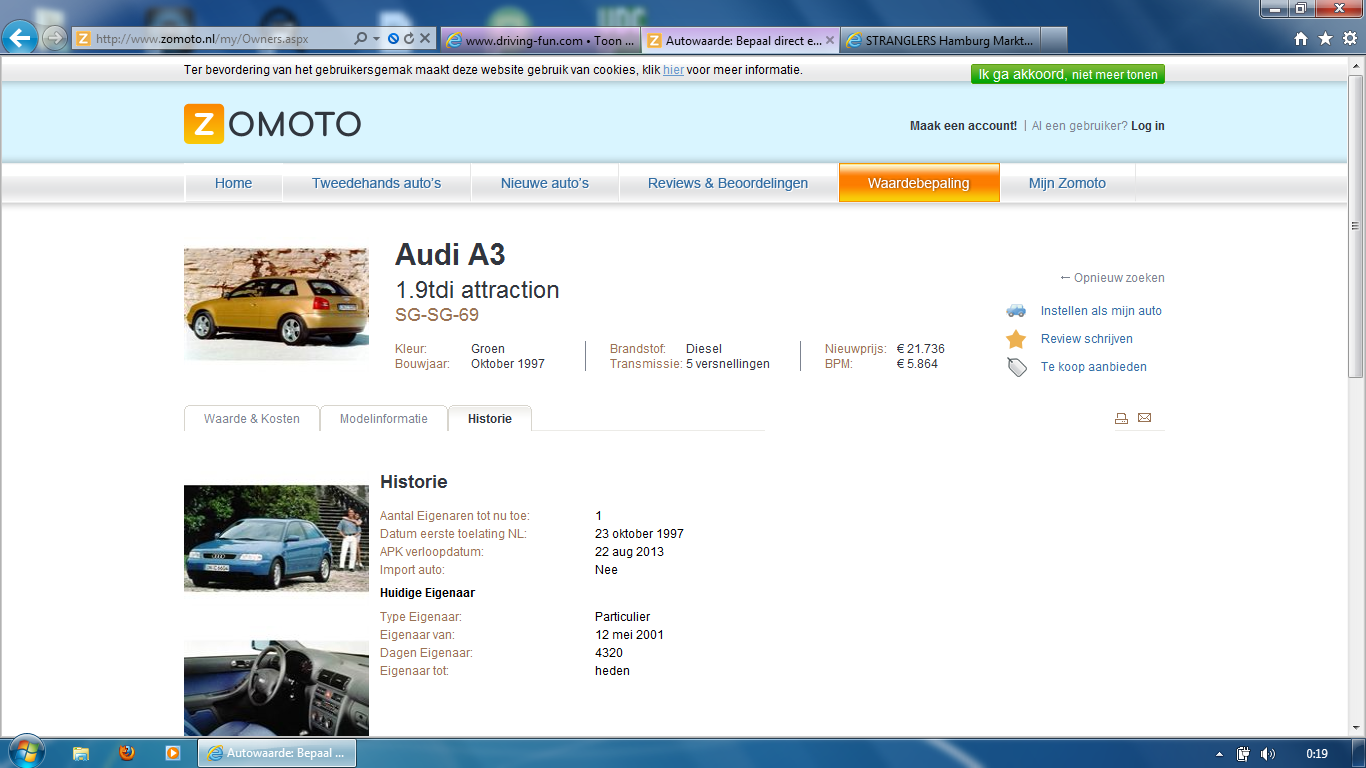Image resolution: width=1366 pixels, height=768 pixels.
Task: Click the 'Dagen Eigenaar' value 4320
Action: (x=609, y=653)
